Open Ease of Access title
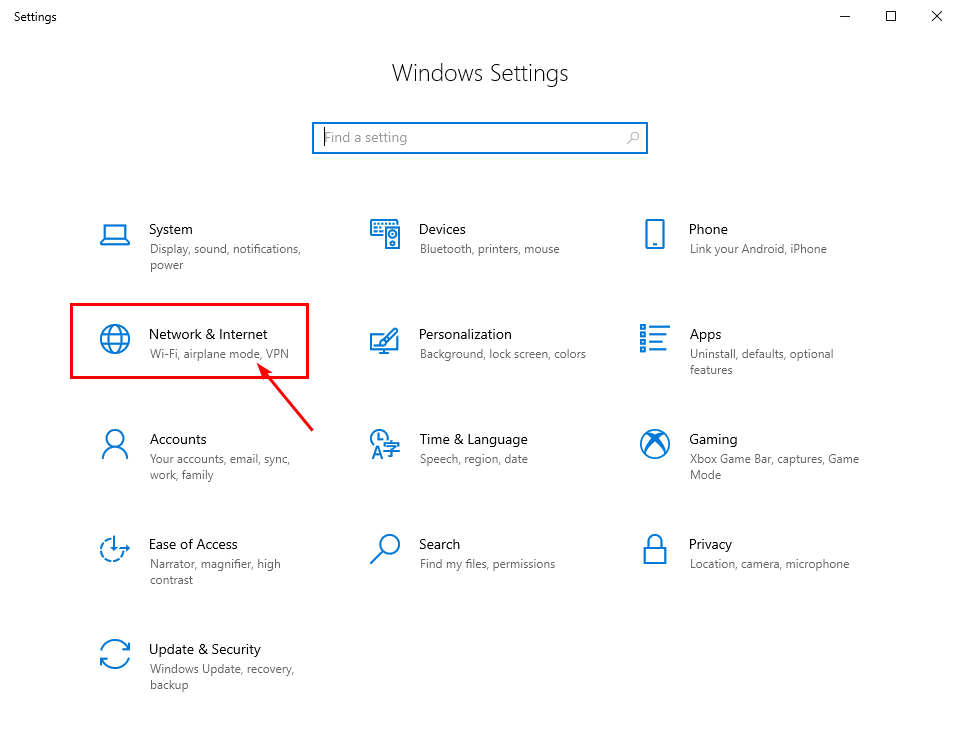This screenshot has width=960, height=733. point(193,544)
